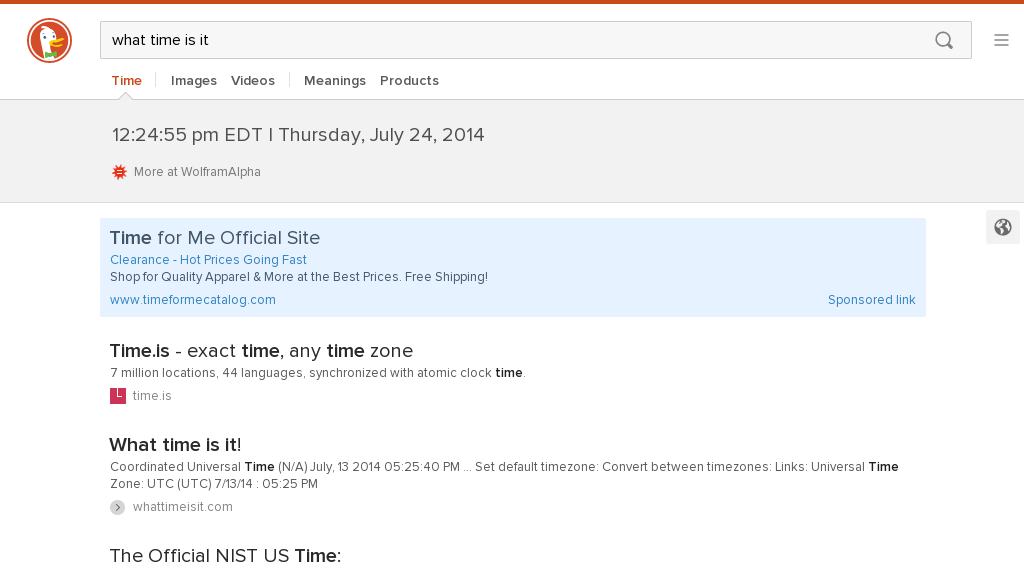The width and height of the screenshot is (1024, 570).
Task: Select the Time tab
Action: (127, 80)
